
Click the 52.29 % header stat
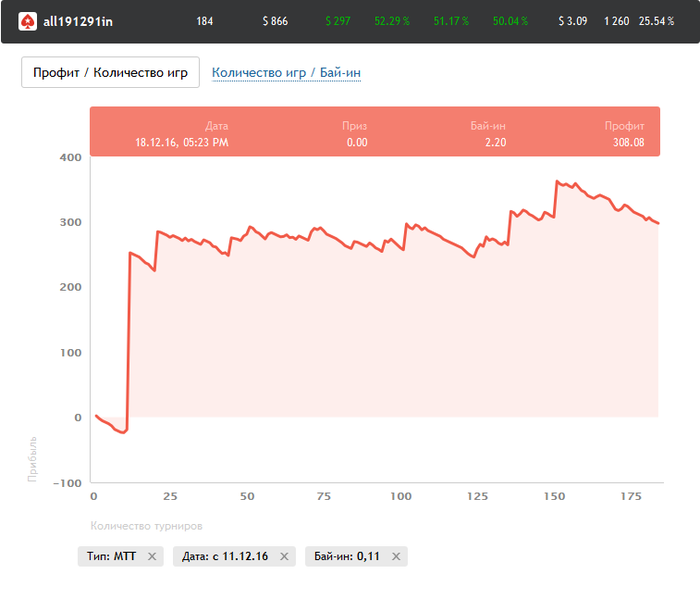click(392, 21)
